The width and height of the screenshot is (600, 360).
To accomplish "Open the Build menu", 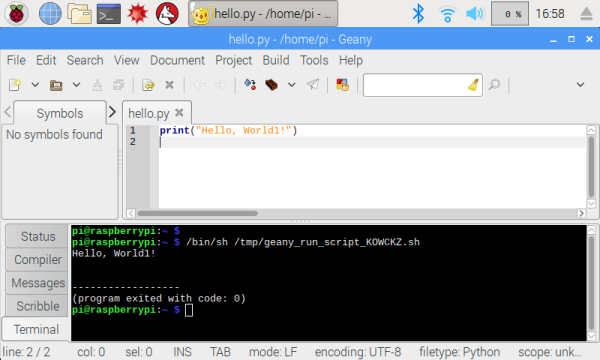I will pos(276,60).
